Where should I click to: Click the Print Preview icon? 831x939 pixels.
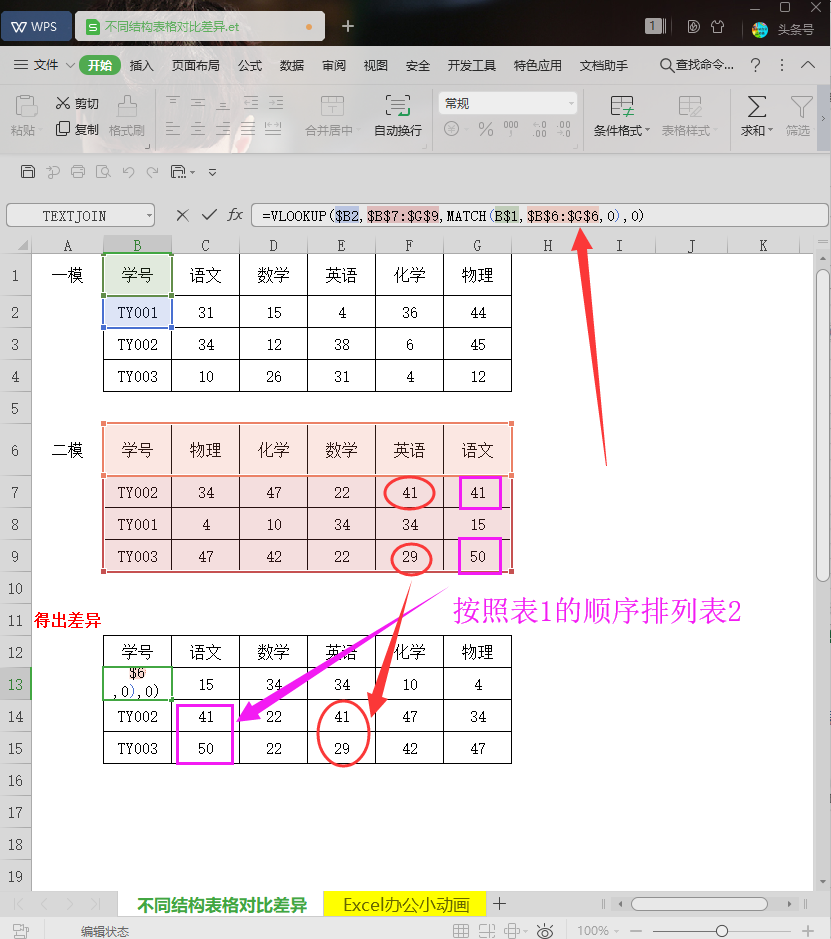tap(103, 172)
